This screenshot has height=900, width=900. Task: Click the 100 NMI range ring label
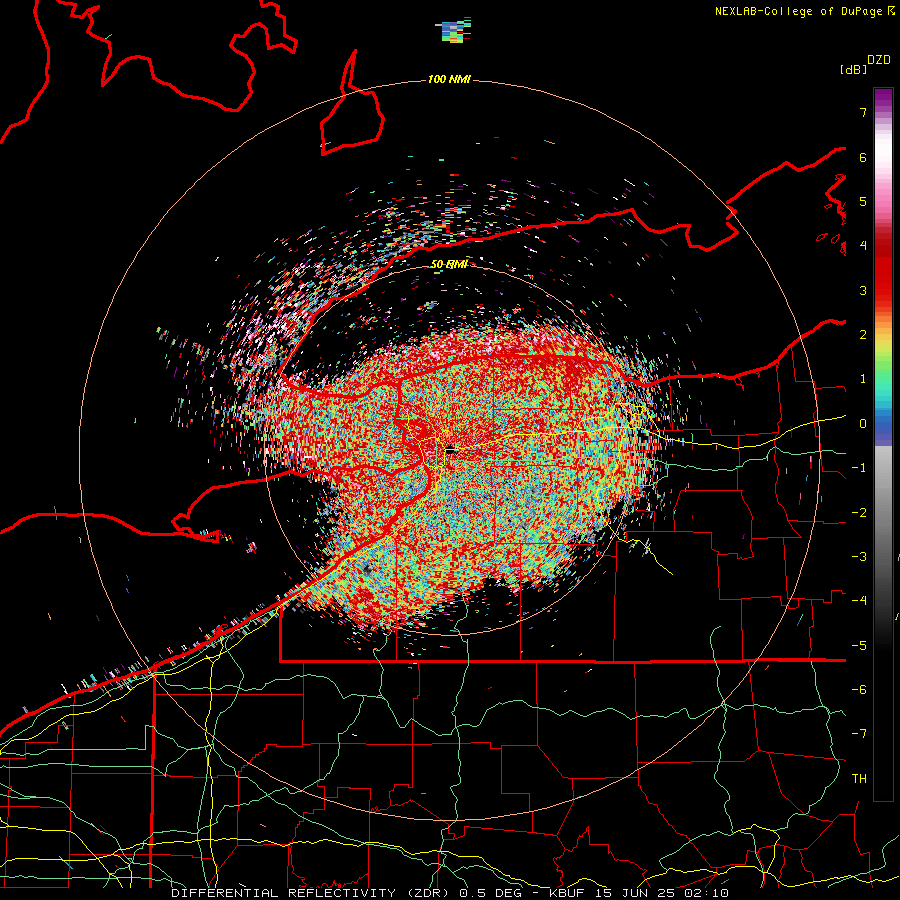(449, 79)
